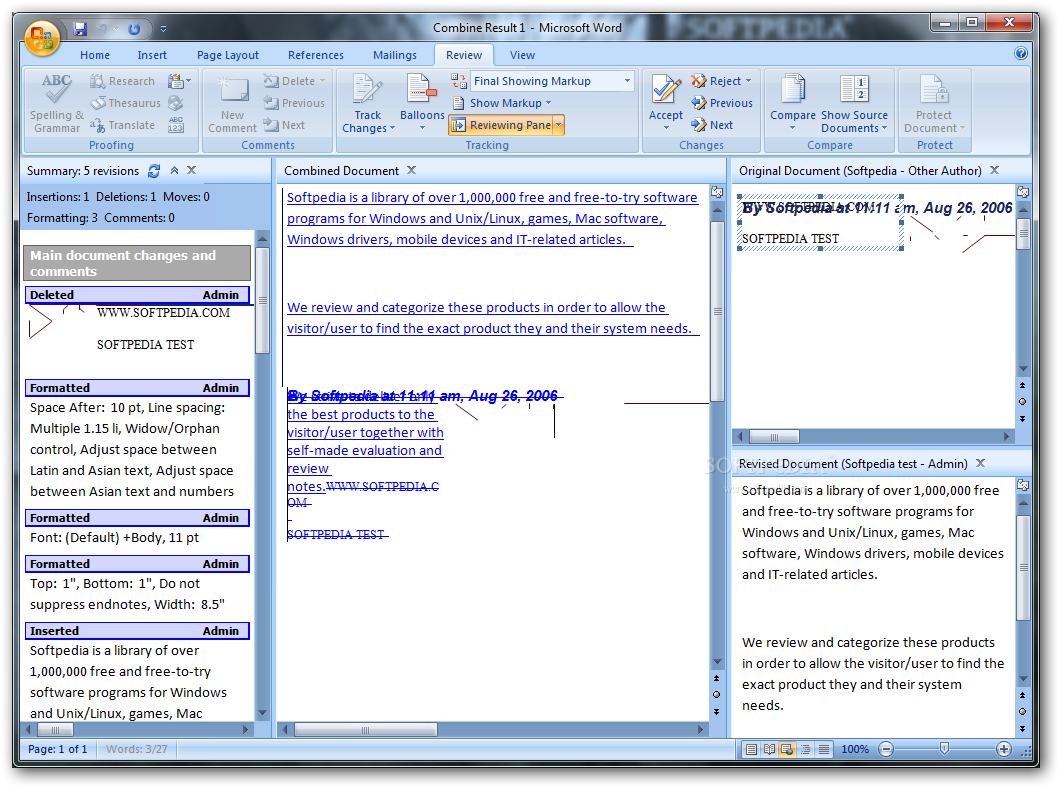The width and height of the screenshot is (1060, 788).
Task: Expand the Reject dropdown
Action: click(748, 81)
